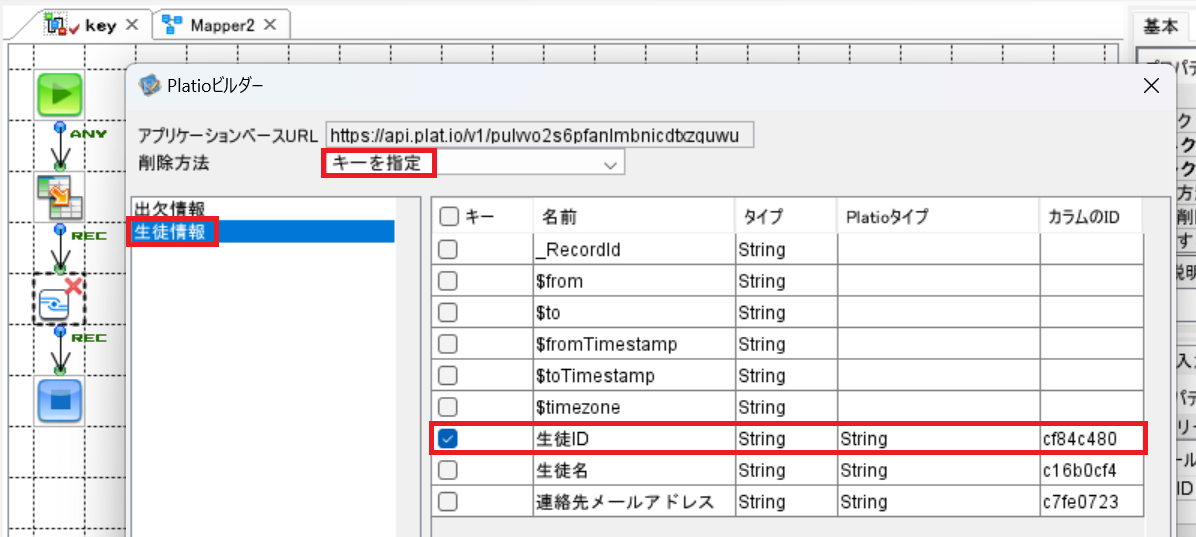Close the key tab
Viewport: 1196px width, 537px height.
pos(131,24)
